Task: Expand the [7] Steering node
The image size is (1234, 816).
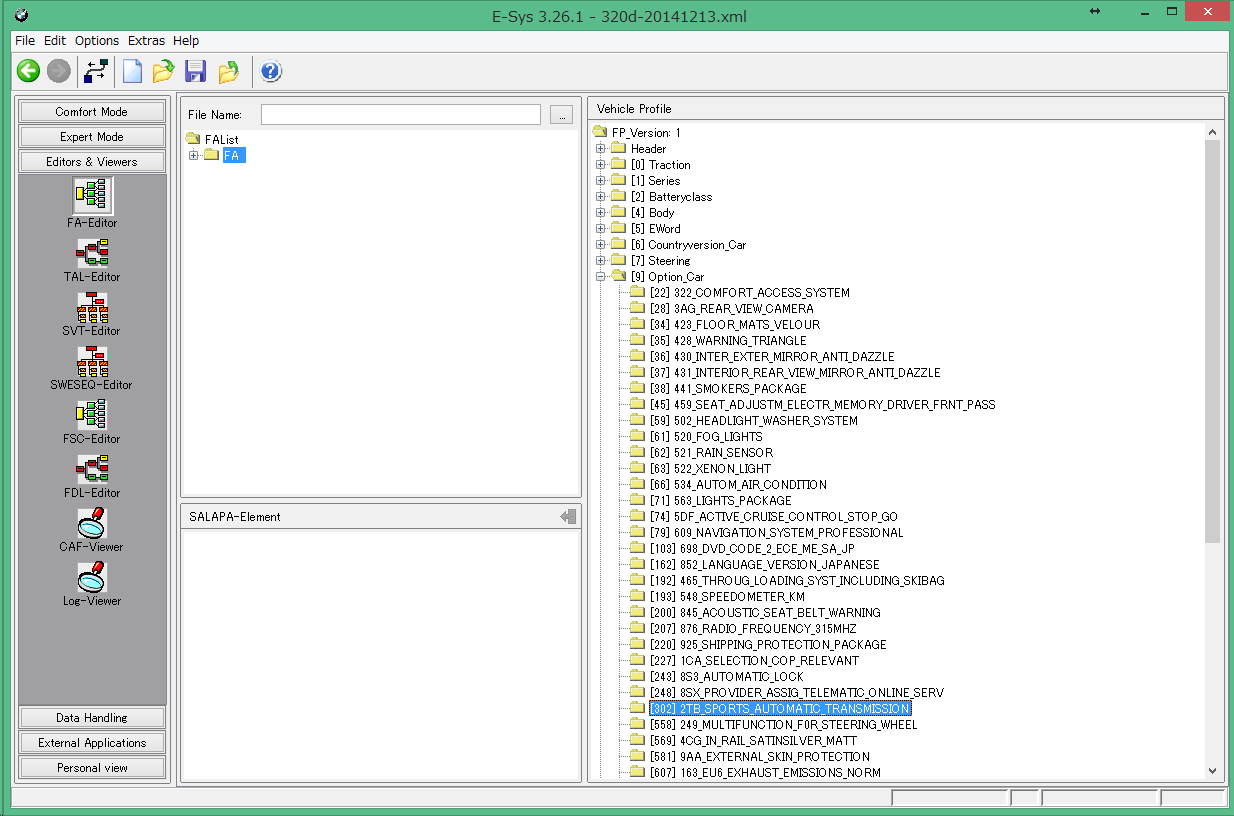Action: (601, 260)
